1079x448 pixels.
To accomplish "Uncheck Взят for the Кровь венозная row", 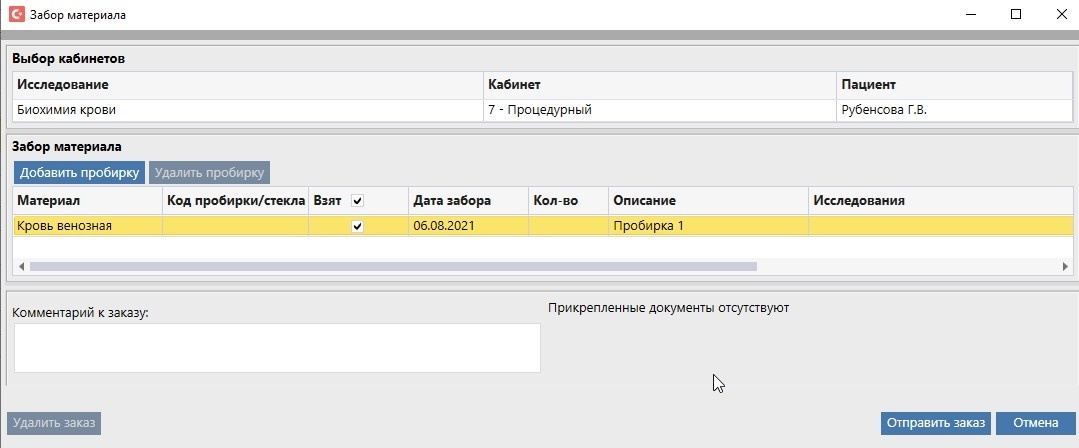I will [x=358, y=226].
